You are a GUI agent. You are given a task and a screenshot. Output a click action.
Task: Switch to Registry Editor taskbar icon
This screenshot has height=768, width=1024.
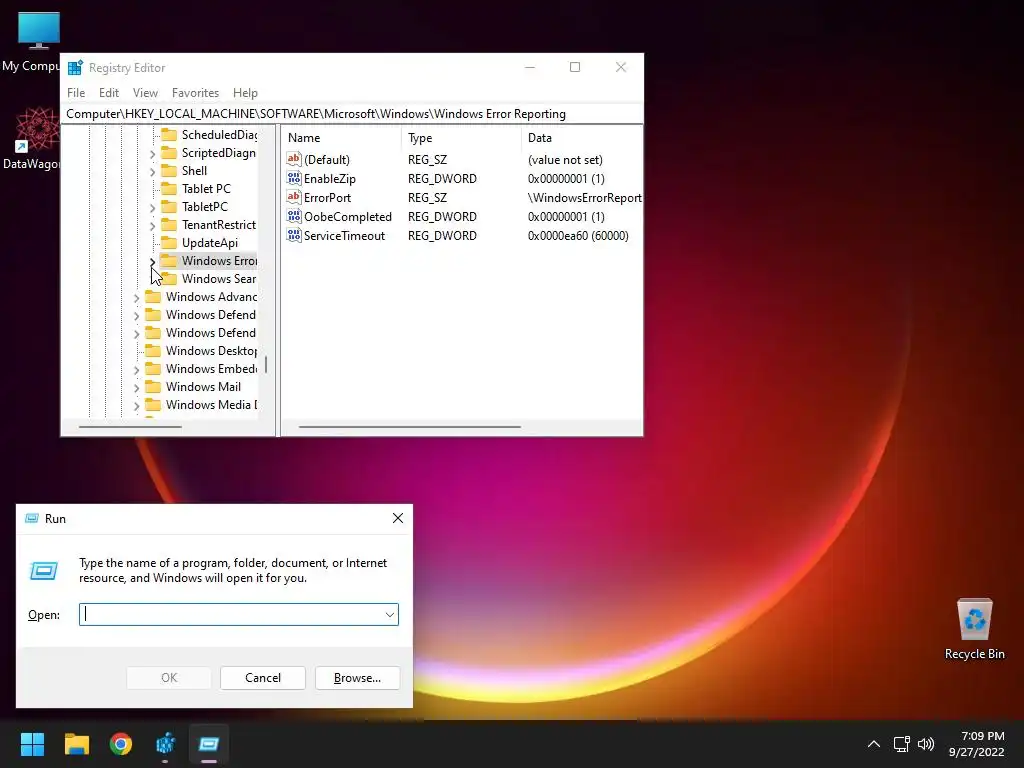pos(165,744)
